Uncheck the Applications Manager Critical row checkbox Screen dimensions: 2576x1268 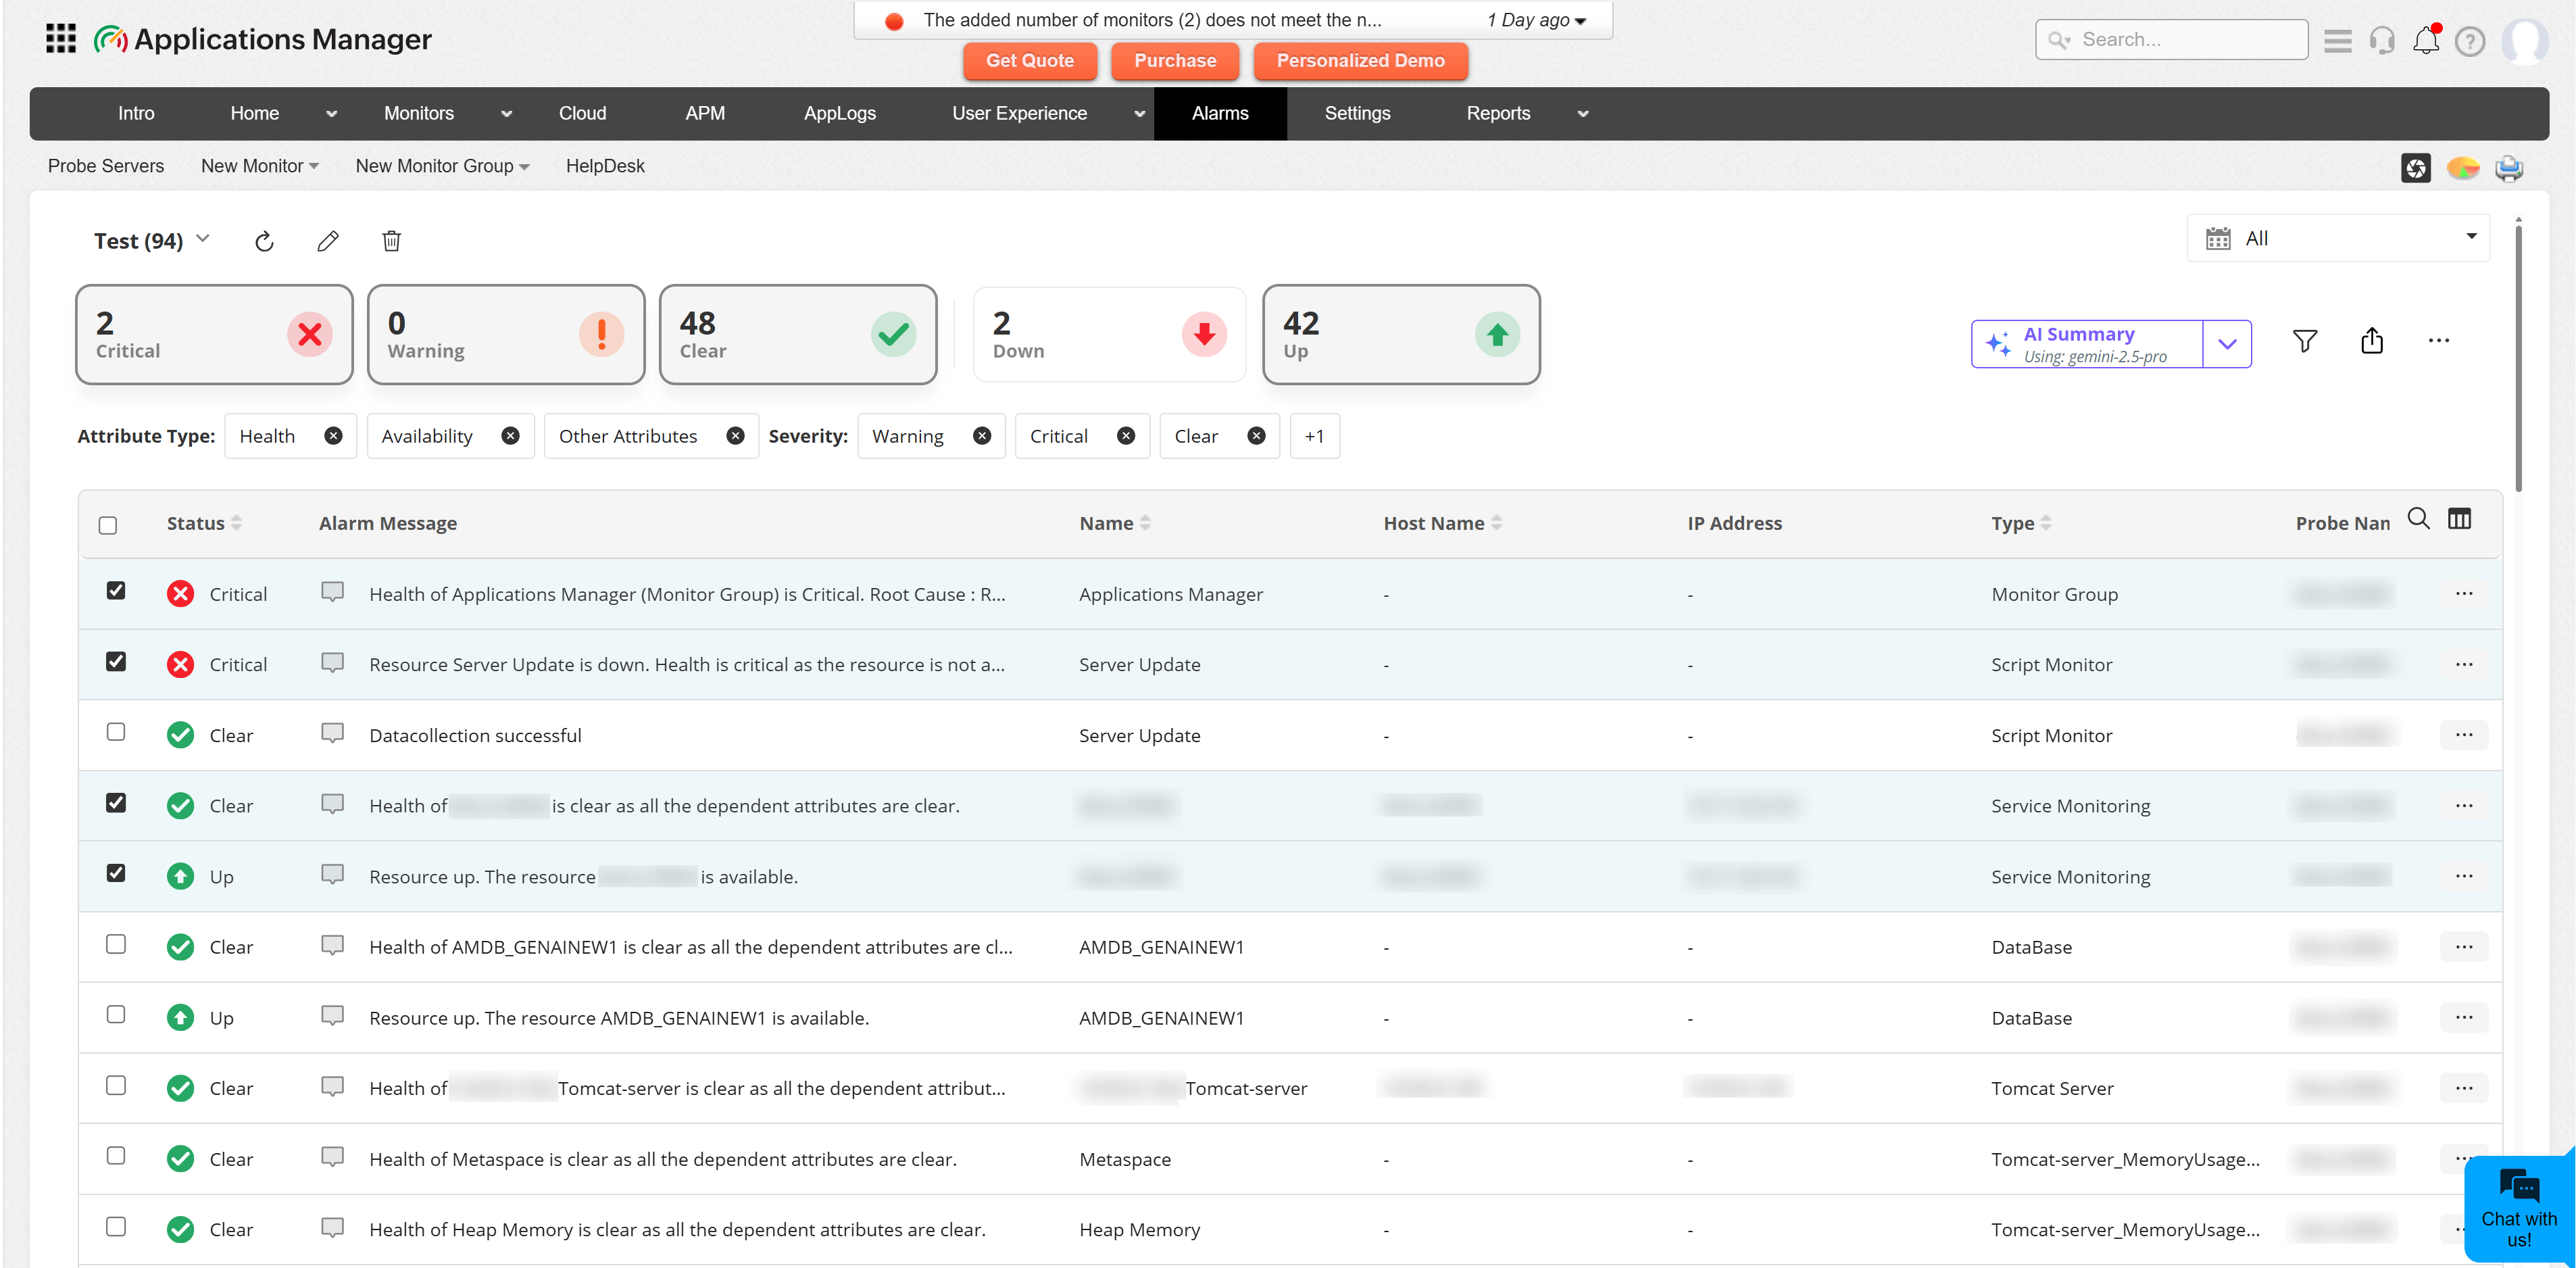[x=116, y=591]
